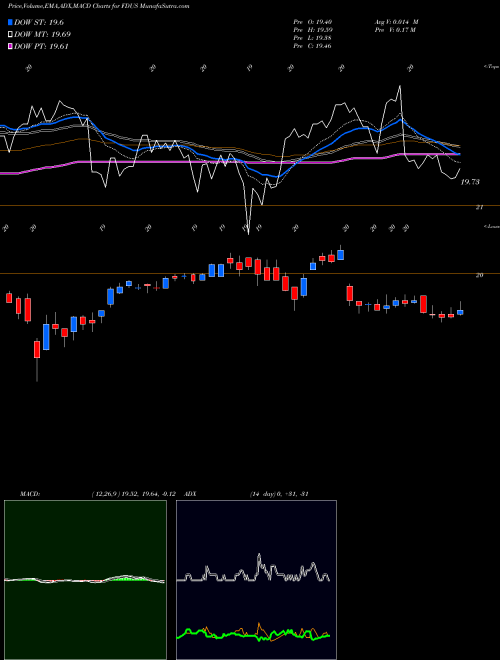Screen dimensions: 500x660
Task: Click the '(14 day) 0, +31, -31' ADX values
Action: coord(279,494)
